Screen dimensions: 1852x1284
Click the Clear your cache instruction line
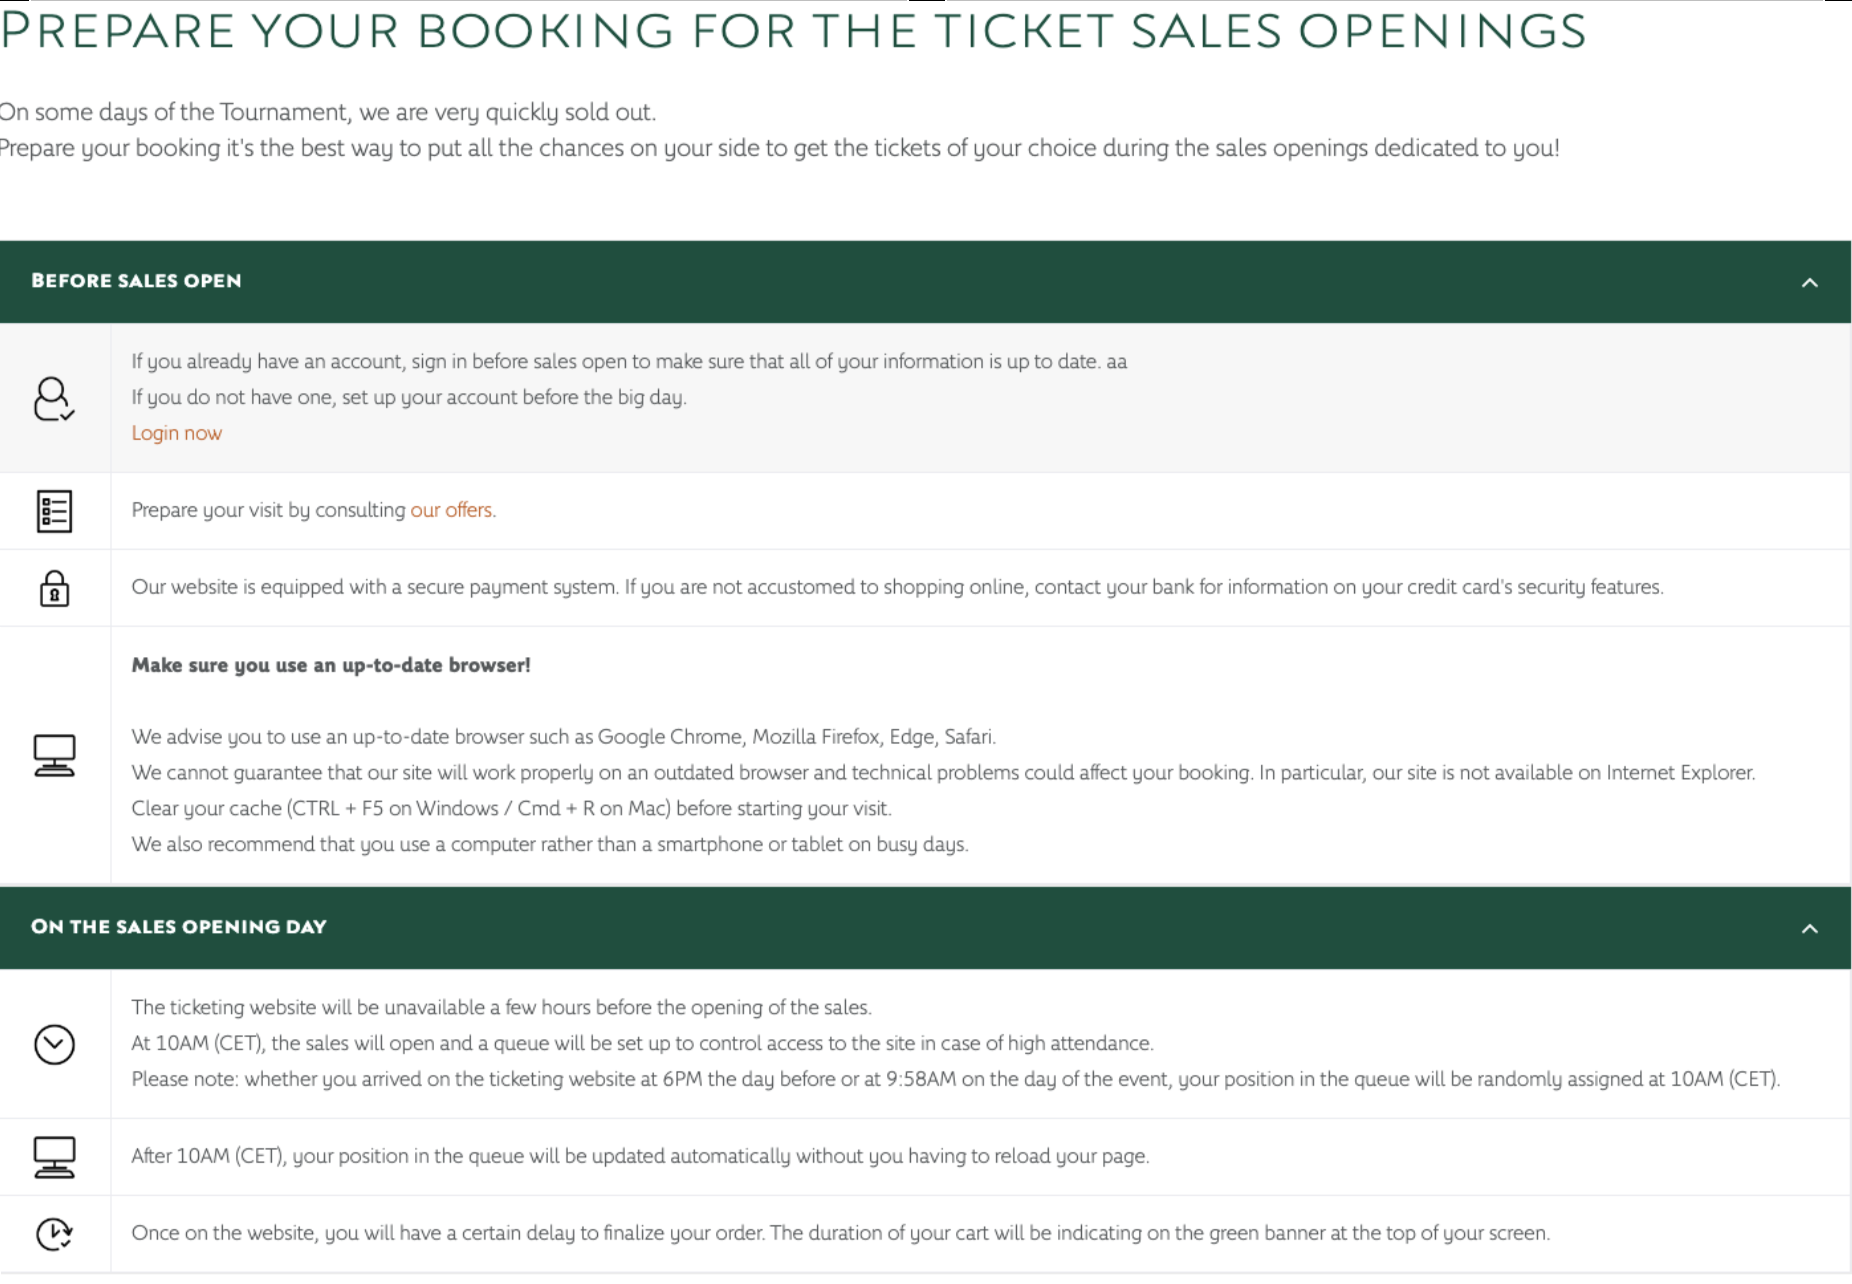pyautogui.click(x=511, y=808)
